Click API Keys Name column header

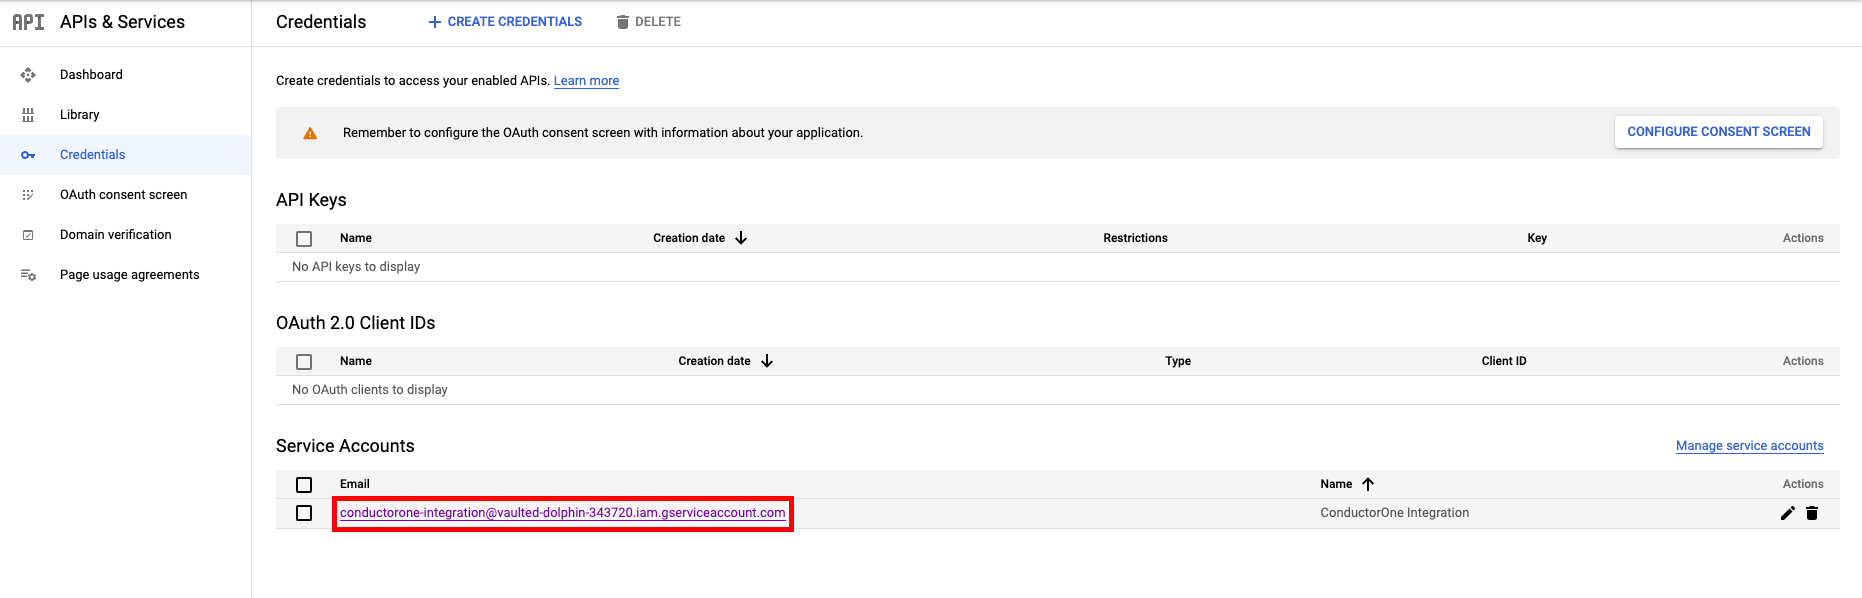coord(356,238)
